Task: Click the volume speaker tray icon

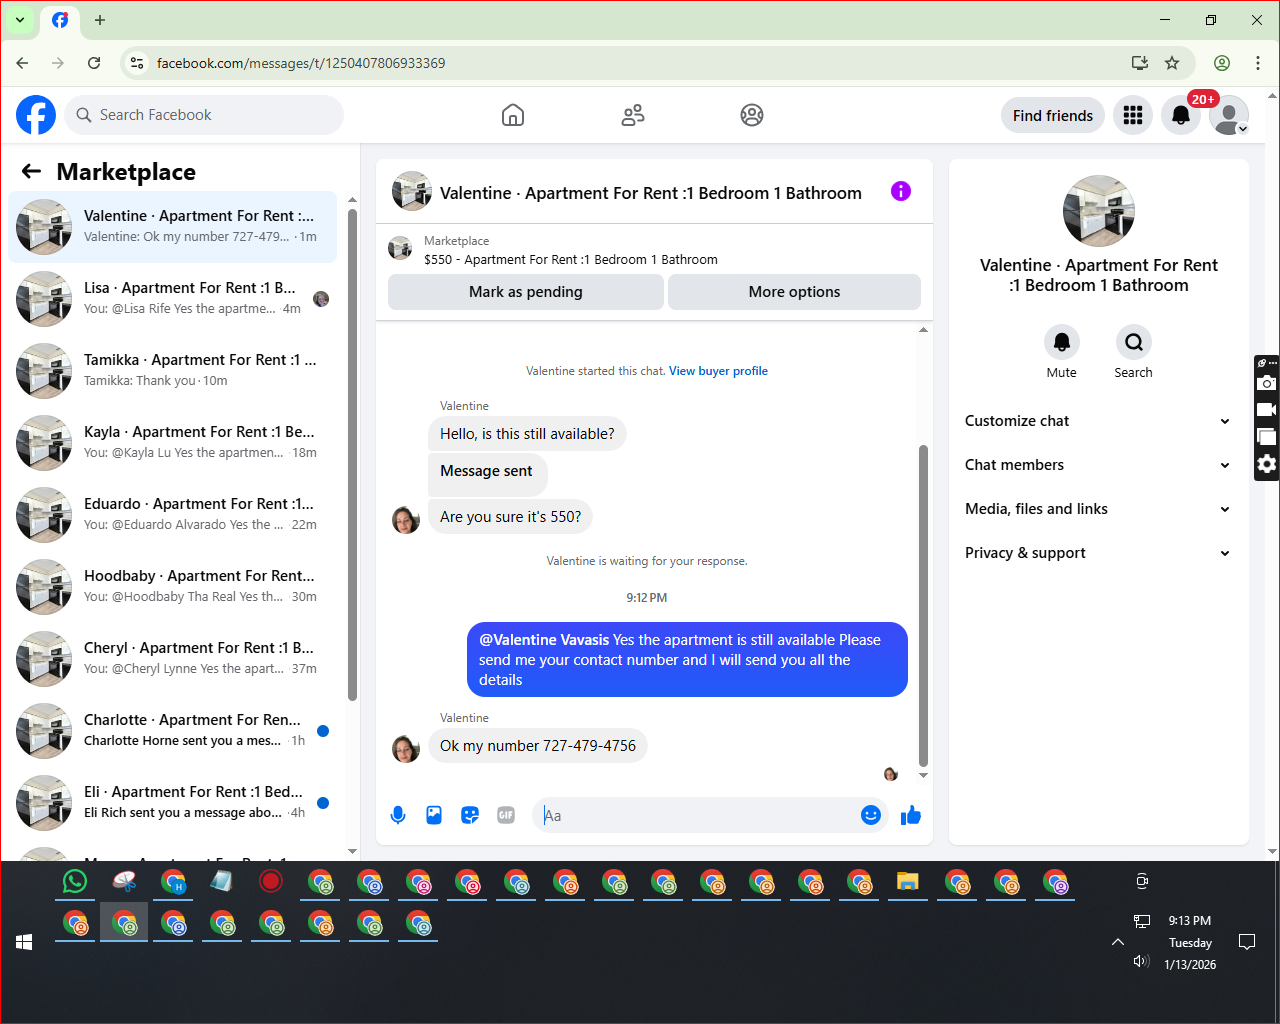Action: tap(1141, 962)
